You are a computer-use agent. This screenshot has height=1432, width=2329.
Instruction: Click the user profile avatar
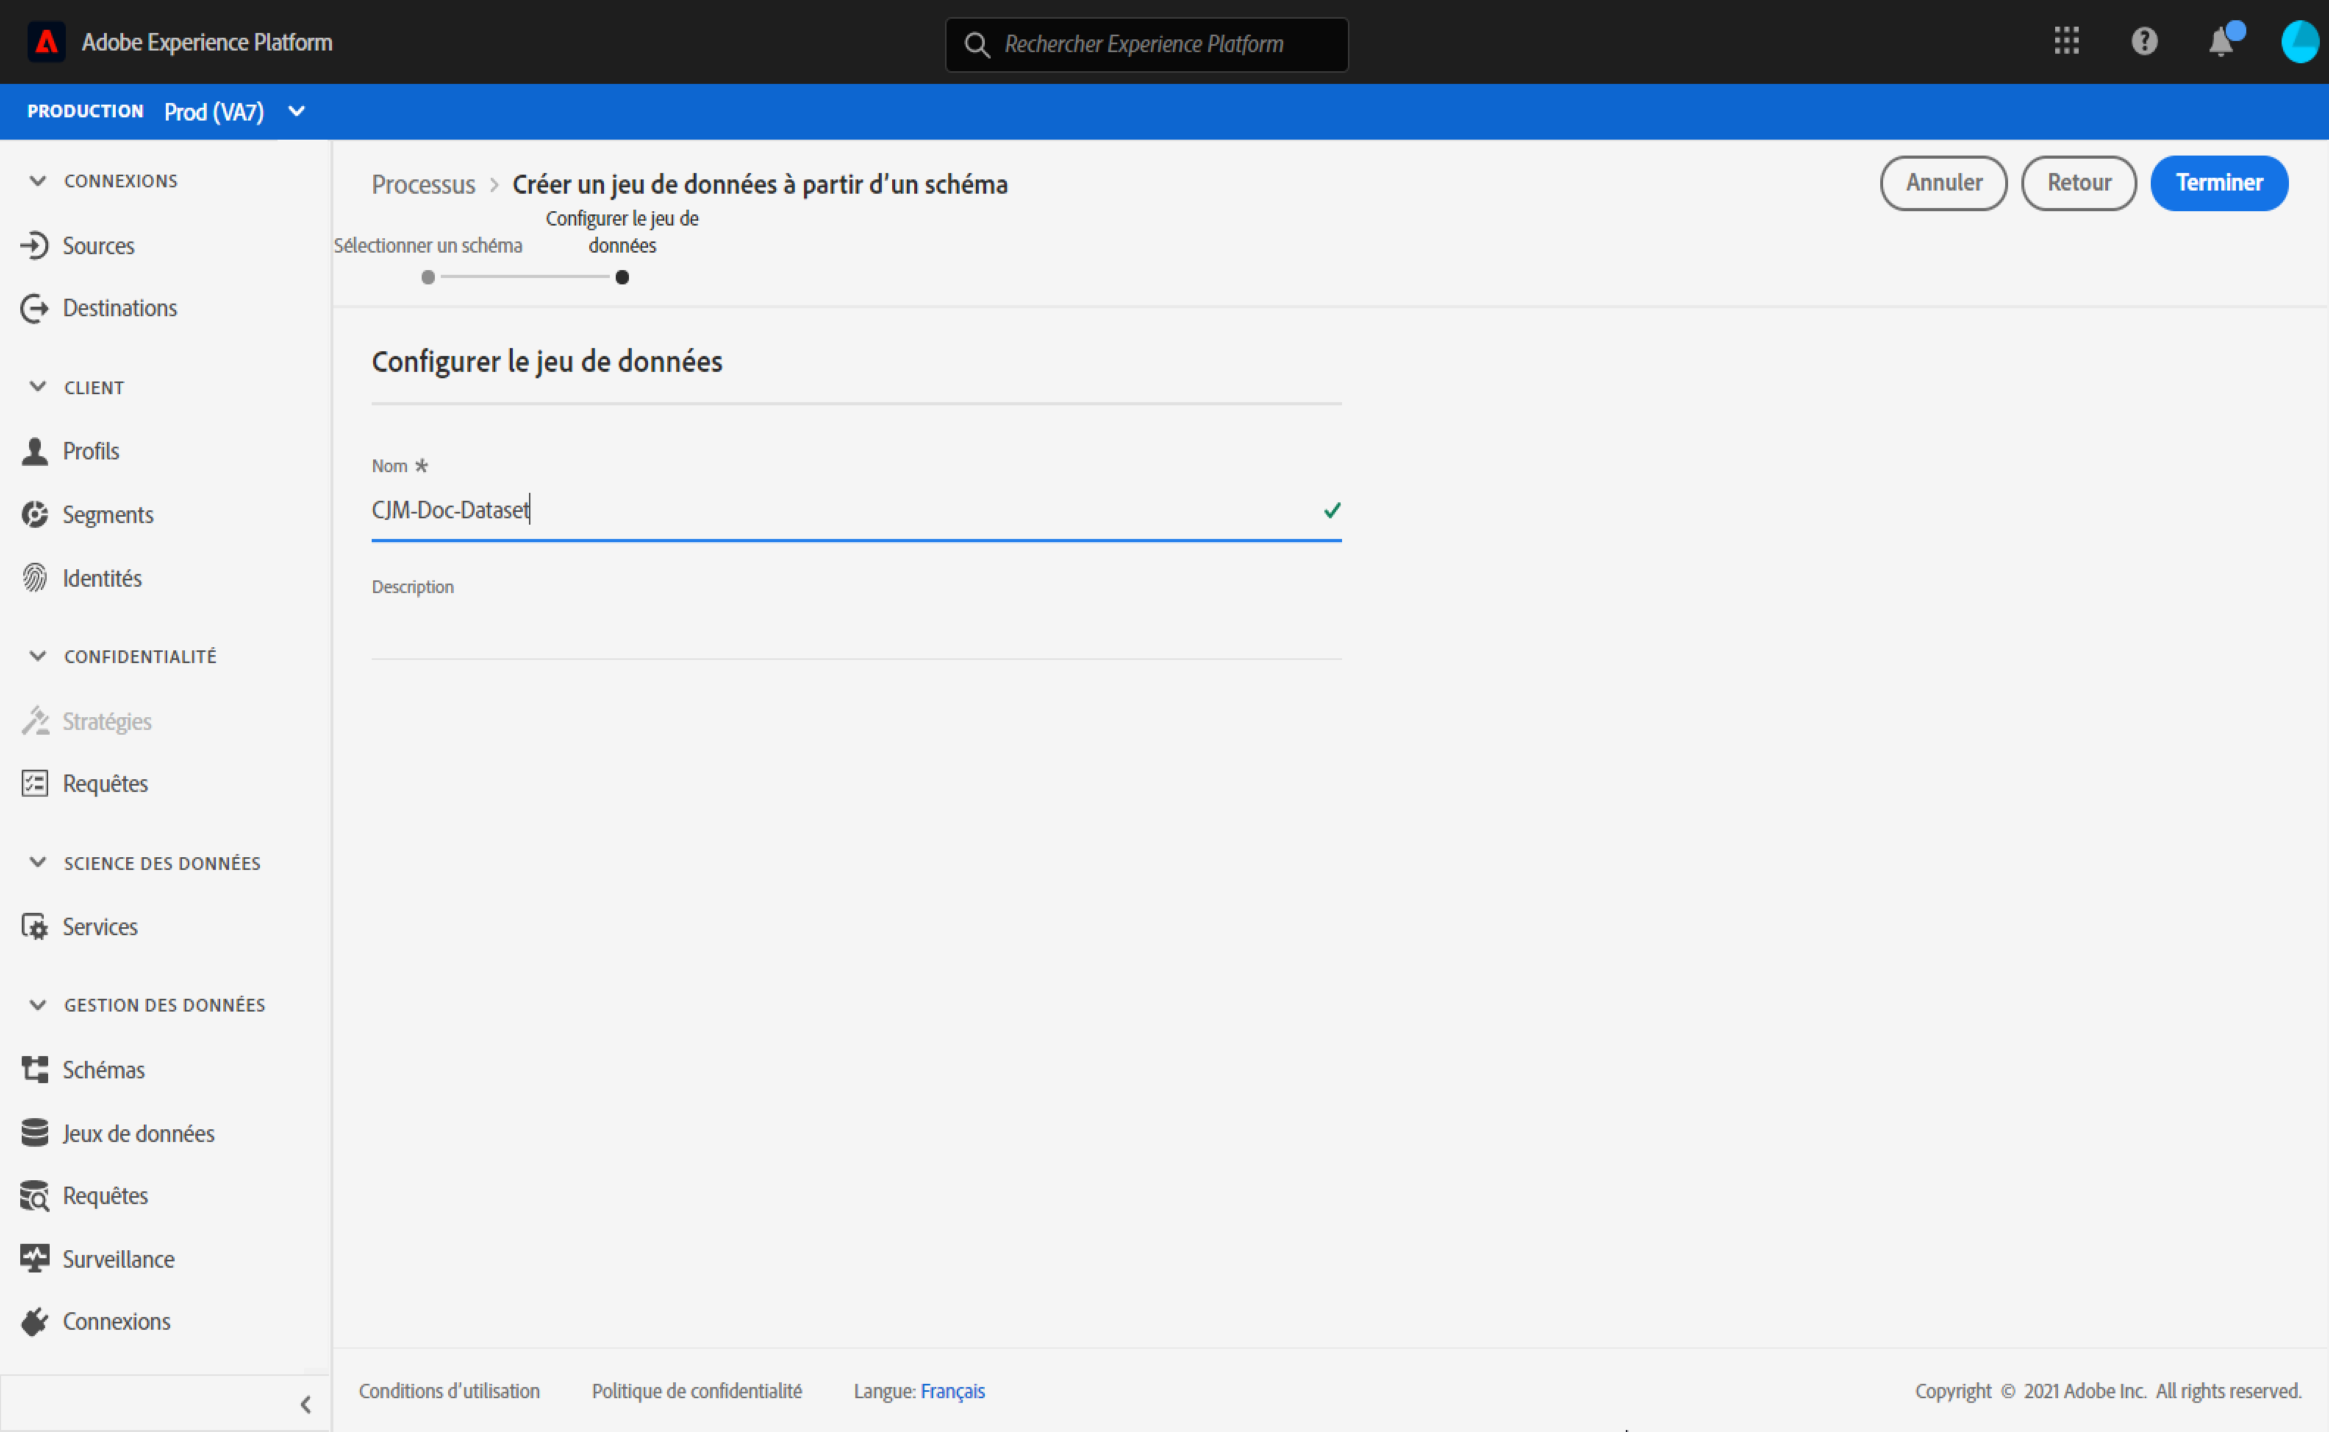(2299, 43)
